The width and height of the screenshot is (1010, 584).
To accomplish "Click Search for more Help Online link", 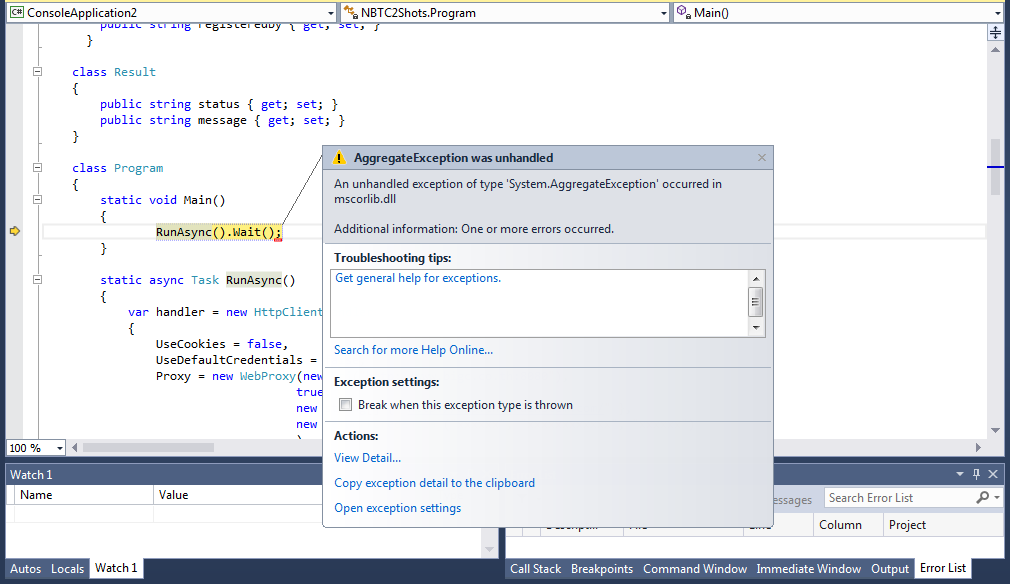I will (413, 350).
